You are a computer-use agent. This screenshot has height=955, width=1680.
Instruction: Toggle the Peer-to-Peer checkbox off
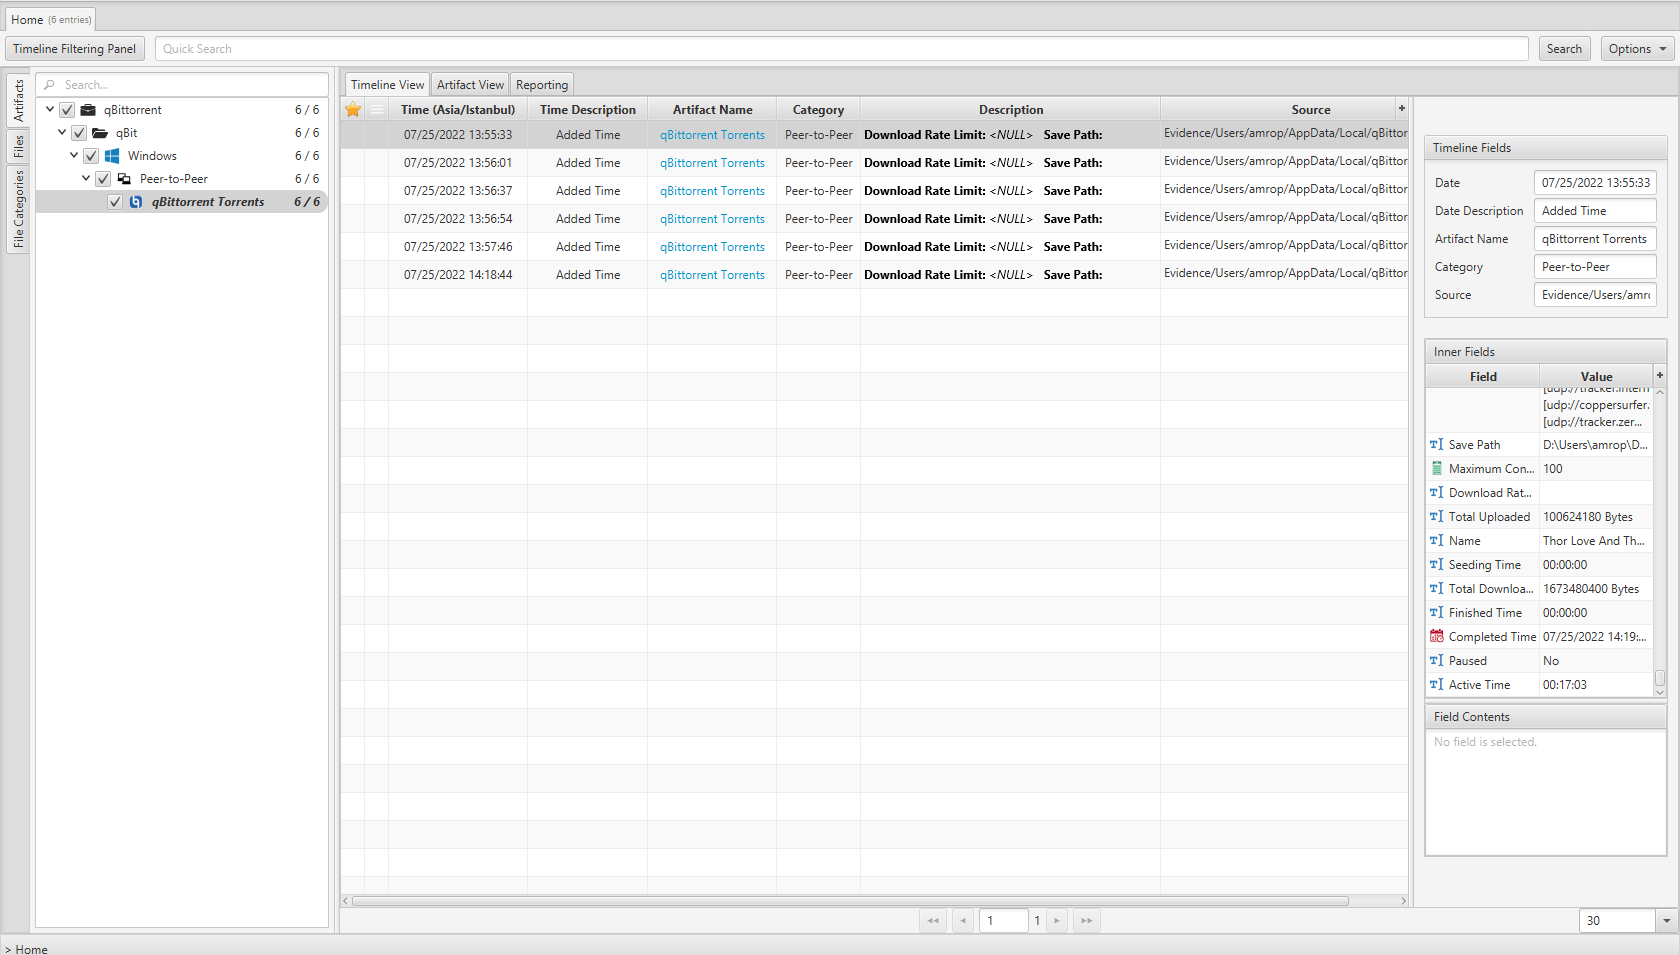point(103,178)
